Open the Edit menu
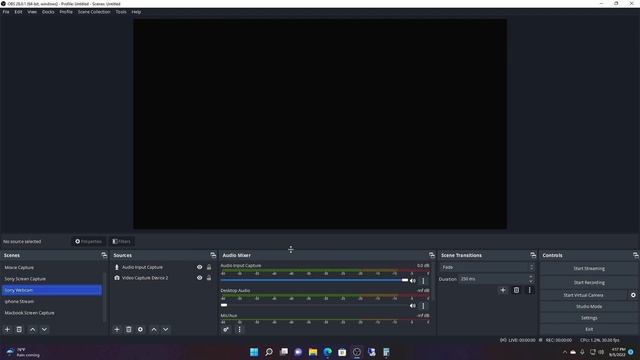 pyautogui.click(x=18, y=12)
